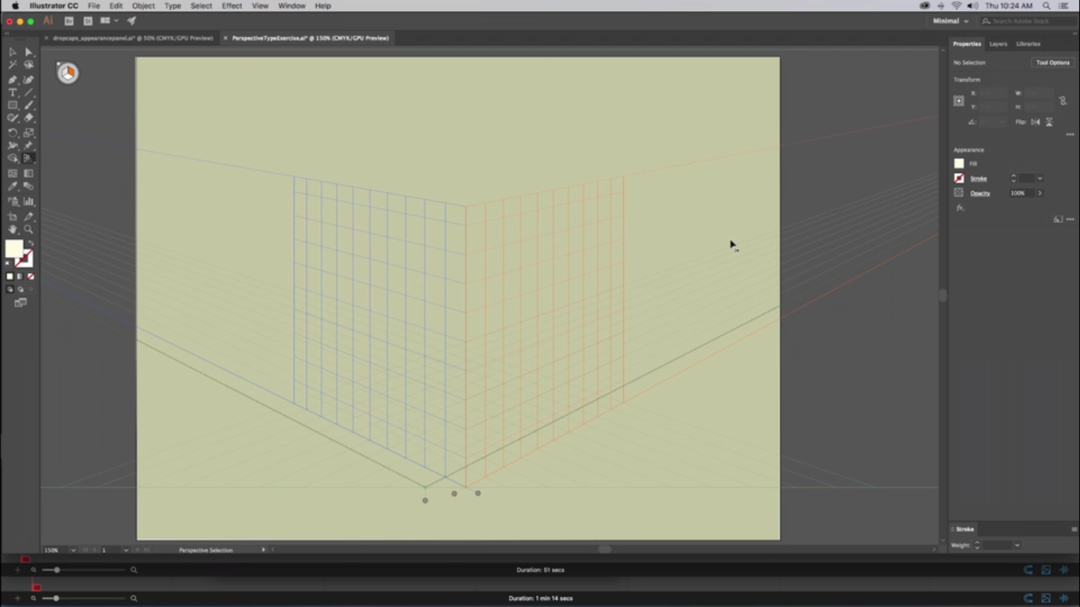Select the Gradient tool
Image resolution: width=1080 pixels, height=607 pixels.
coord(28,172)
